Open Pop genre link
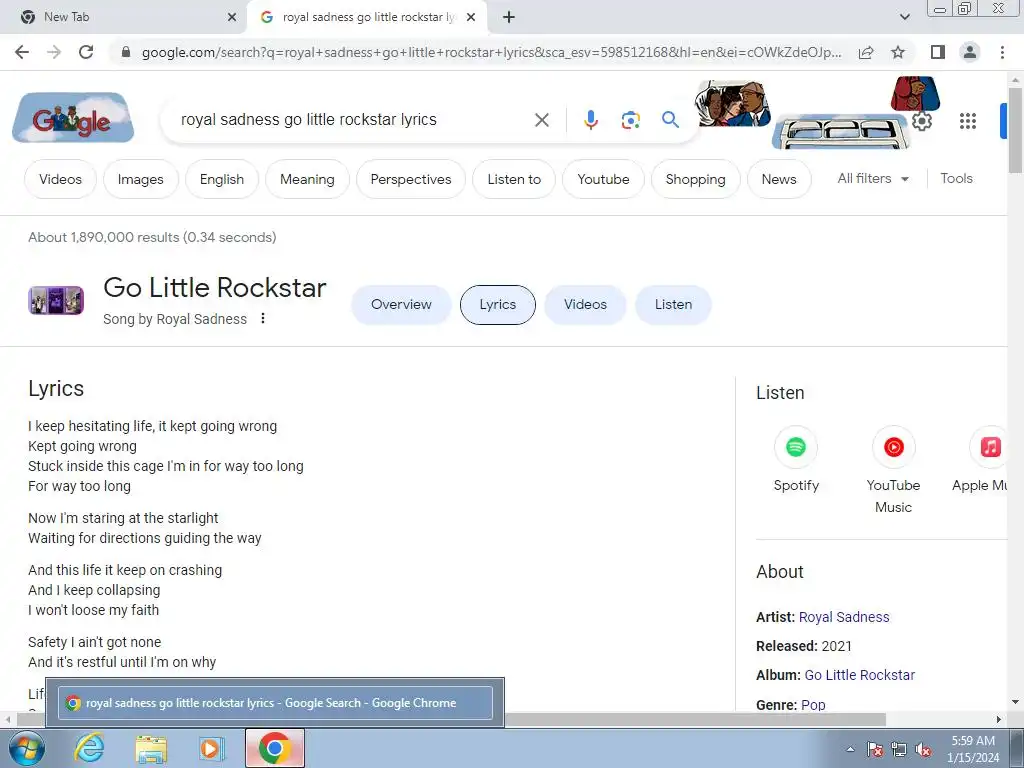This screenshot has width=1024, height=768. click(x=813, y=705)
